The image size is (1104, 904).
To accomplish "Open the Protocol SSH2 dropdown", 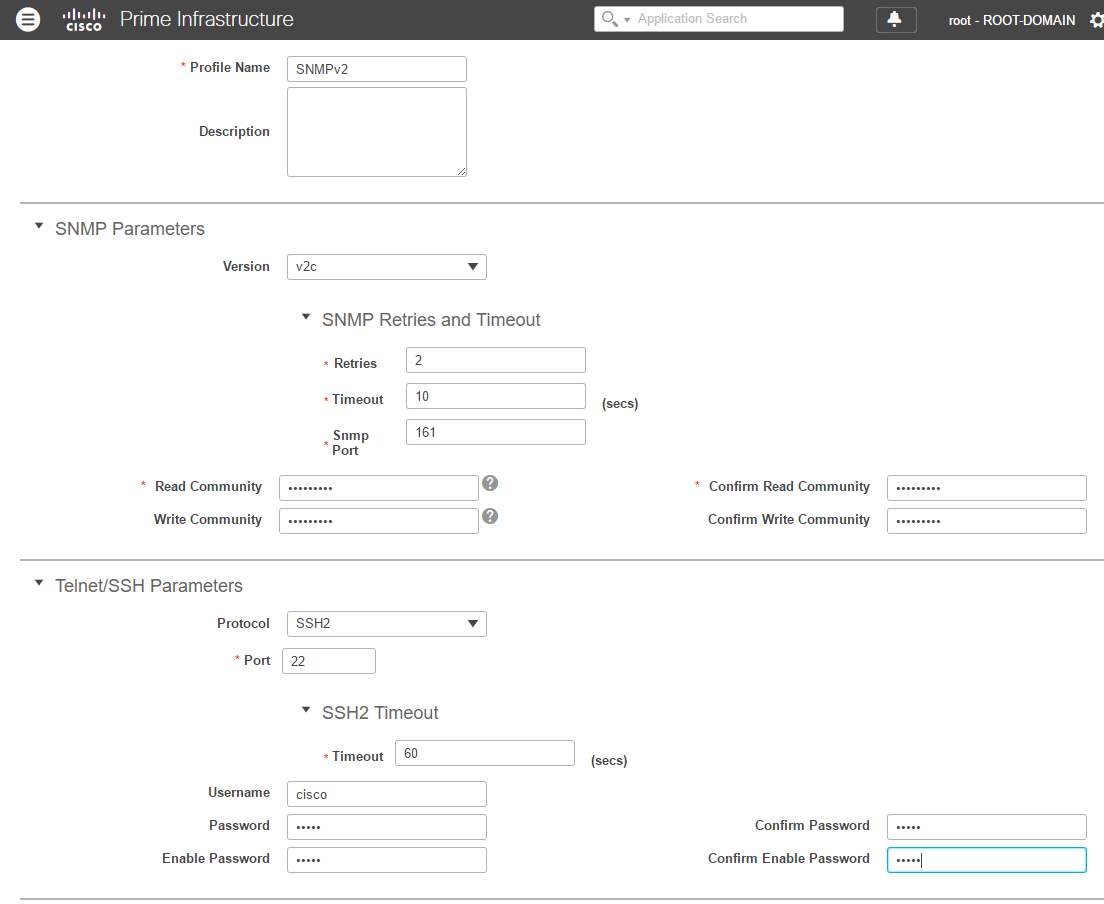I will 386,624.
